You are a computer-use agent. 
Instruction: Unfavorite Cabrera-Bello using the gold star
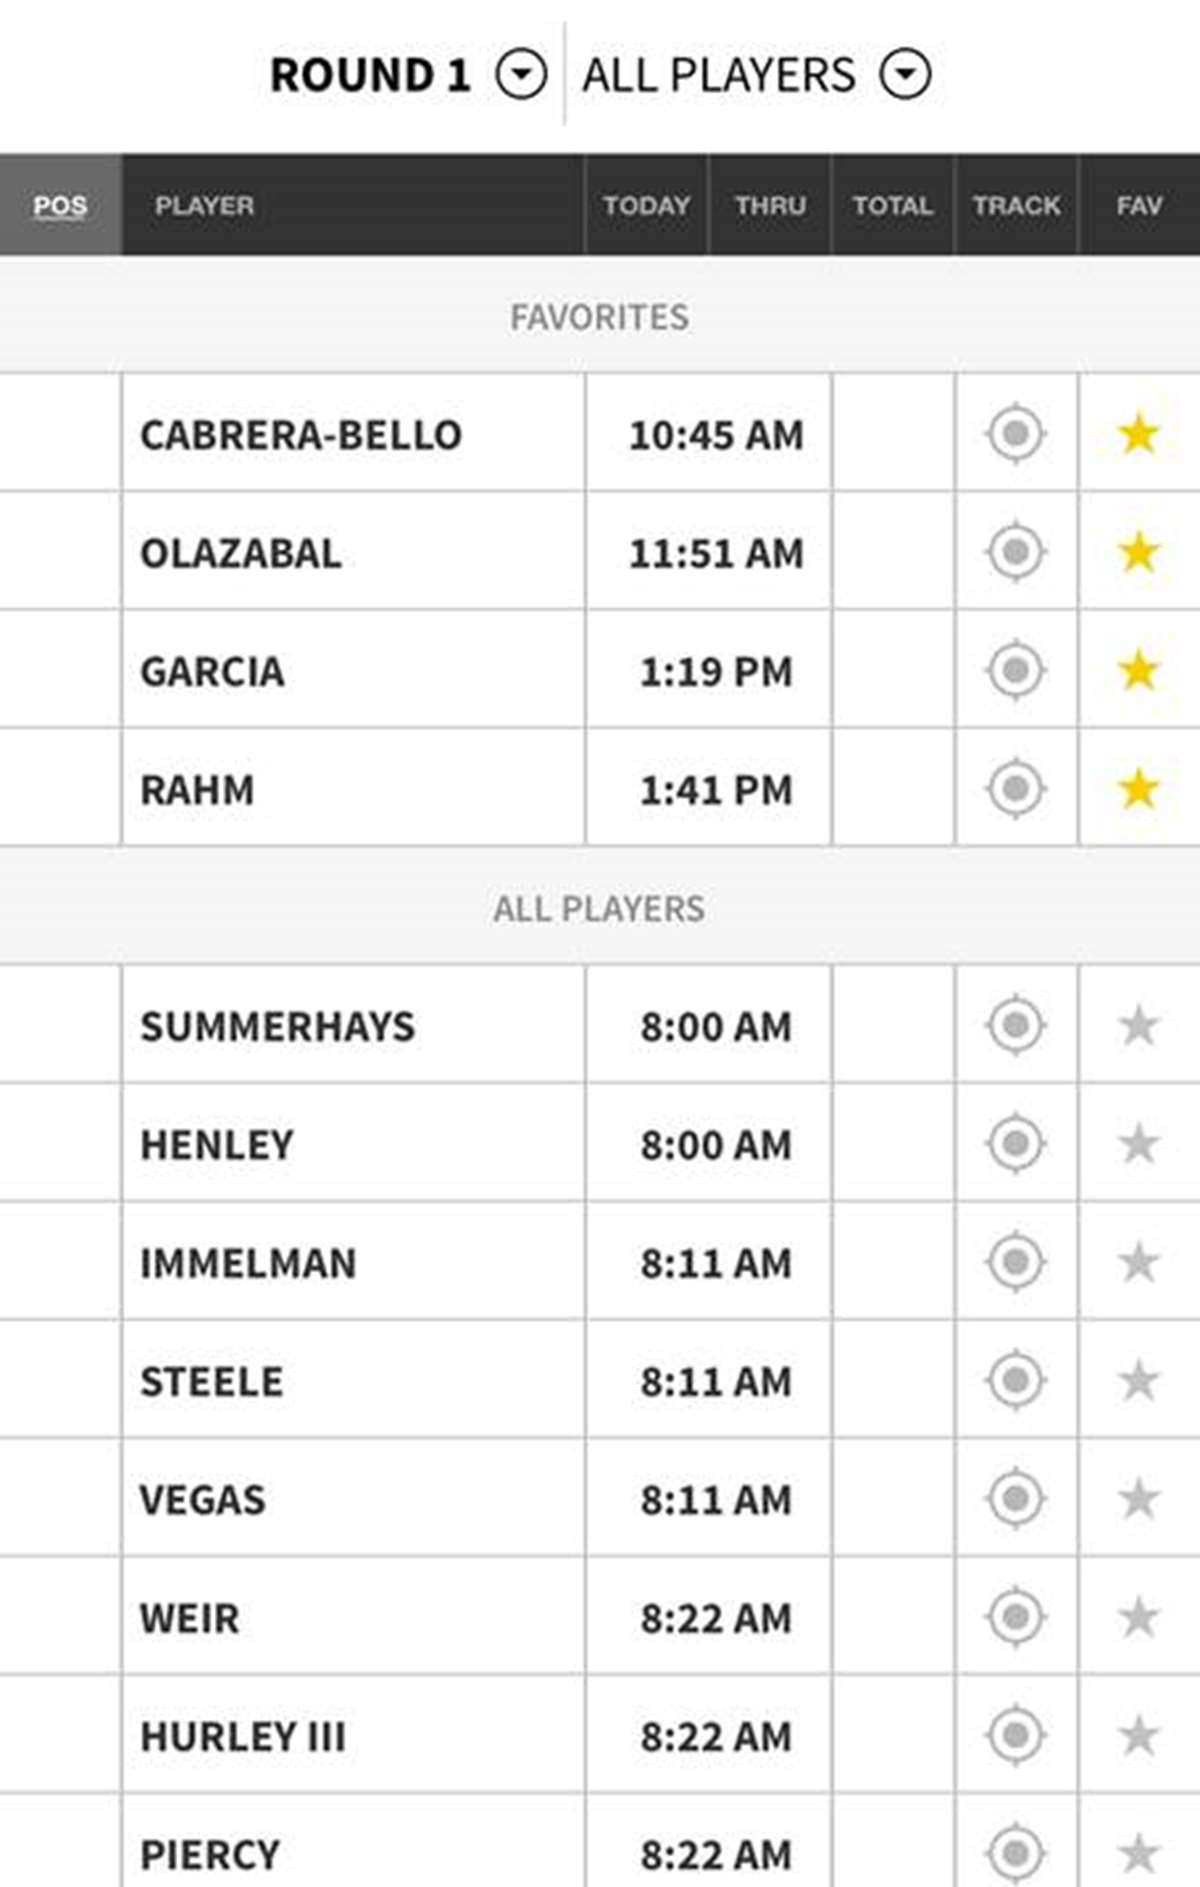click(x=1139, y=434)
